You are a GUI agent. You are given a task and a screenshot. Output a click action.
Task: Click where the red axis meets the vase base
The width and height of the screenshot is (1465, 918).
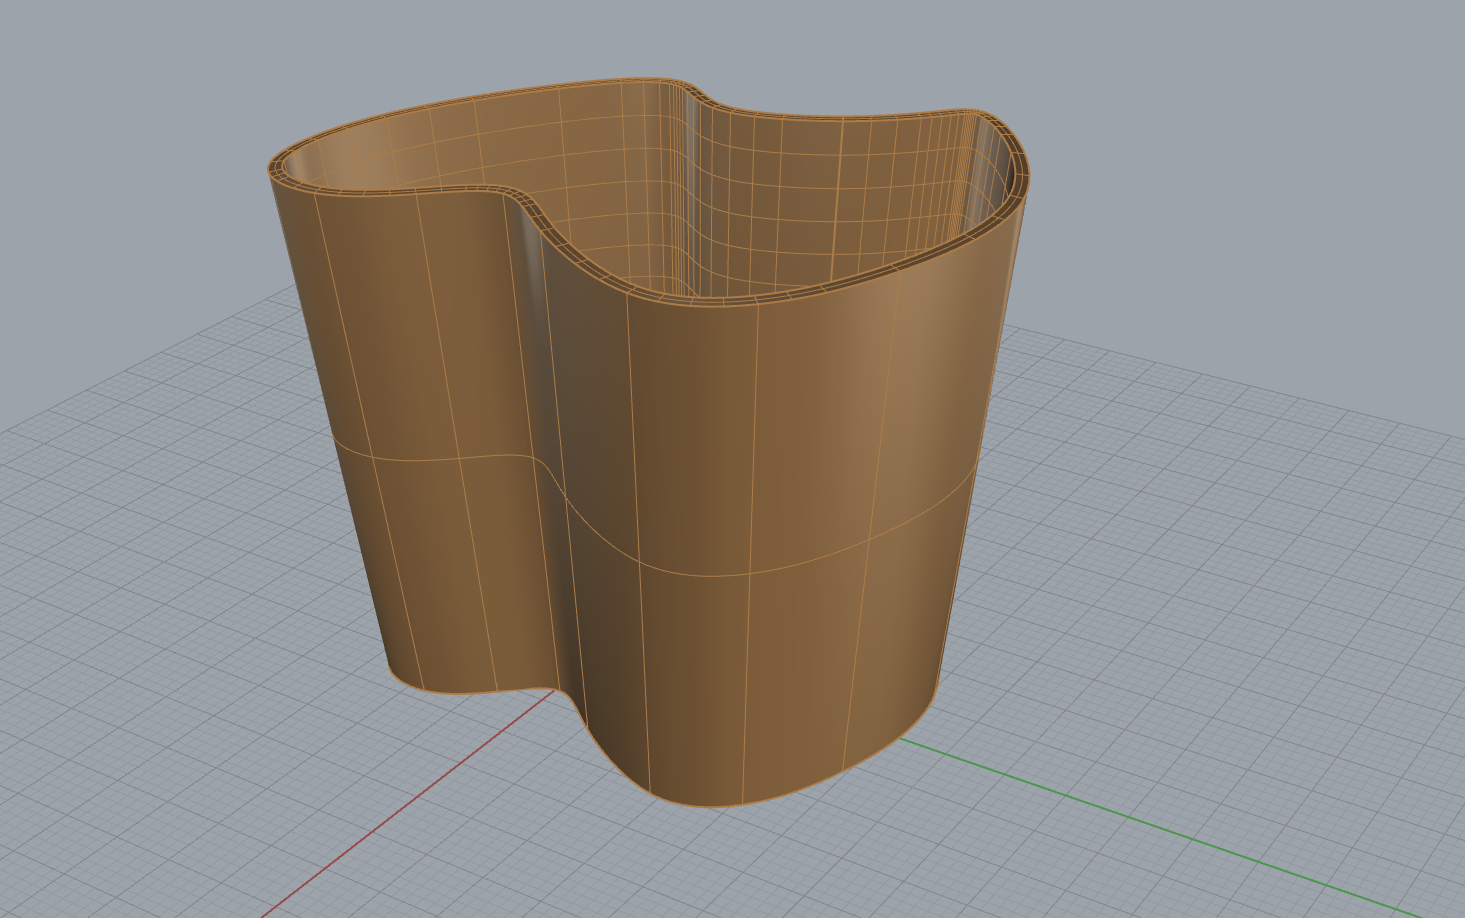coord(553,692)
